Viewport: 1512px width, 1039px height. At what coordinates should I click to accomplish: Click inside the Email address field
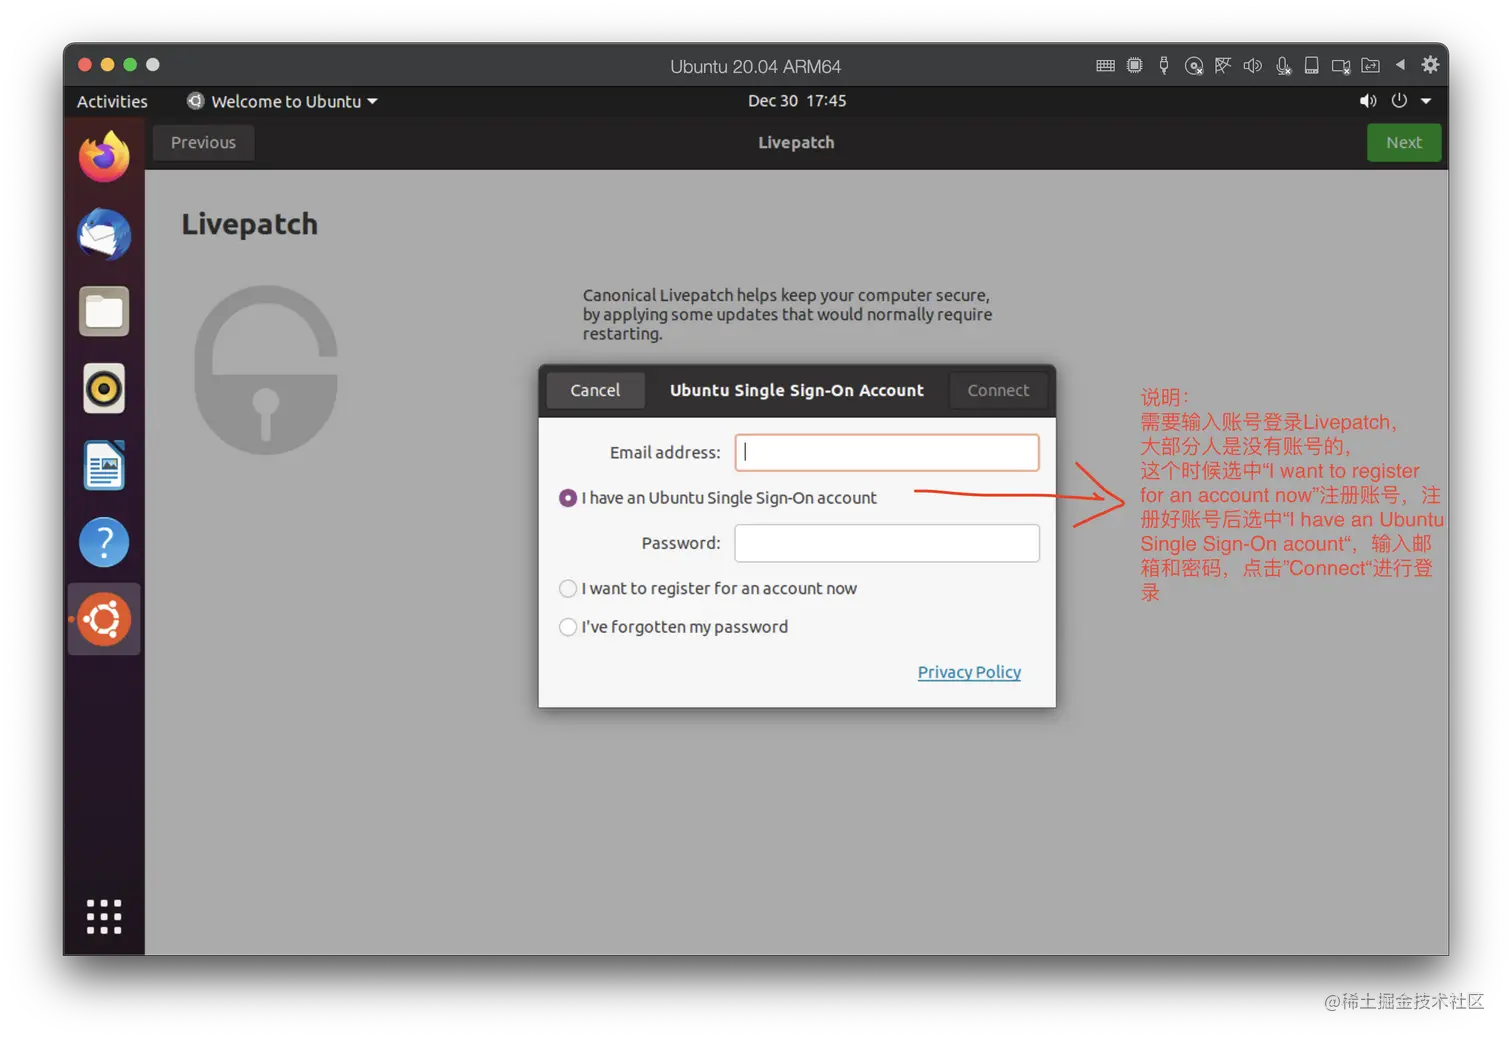coord(886,452)
